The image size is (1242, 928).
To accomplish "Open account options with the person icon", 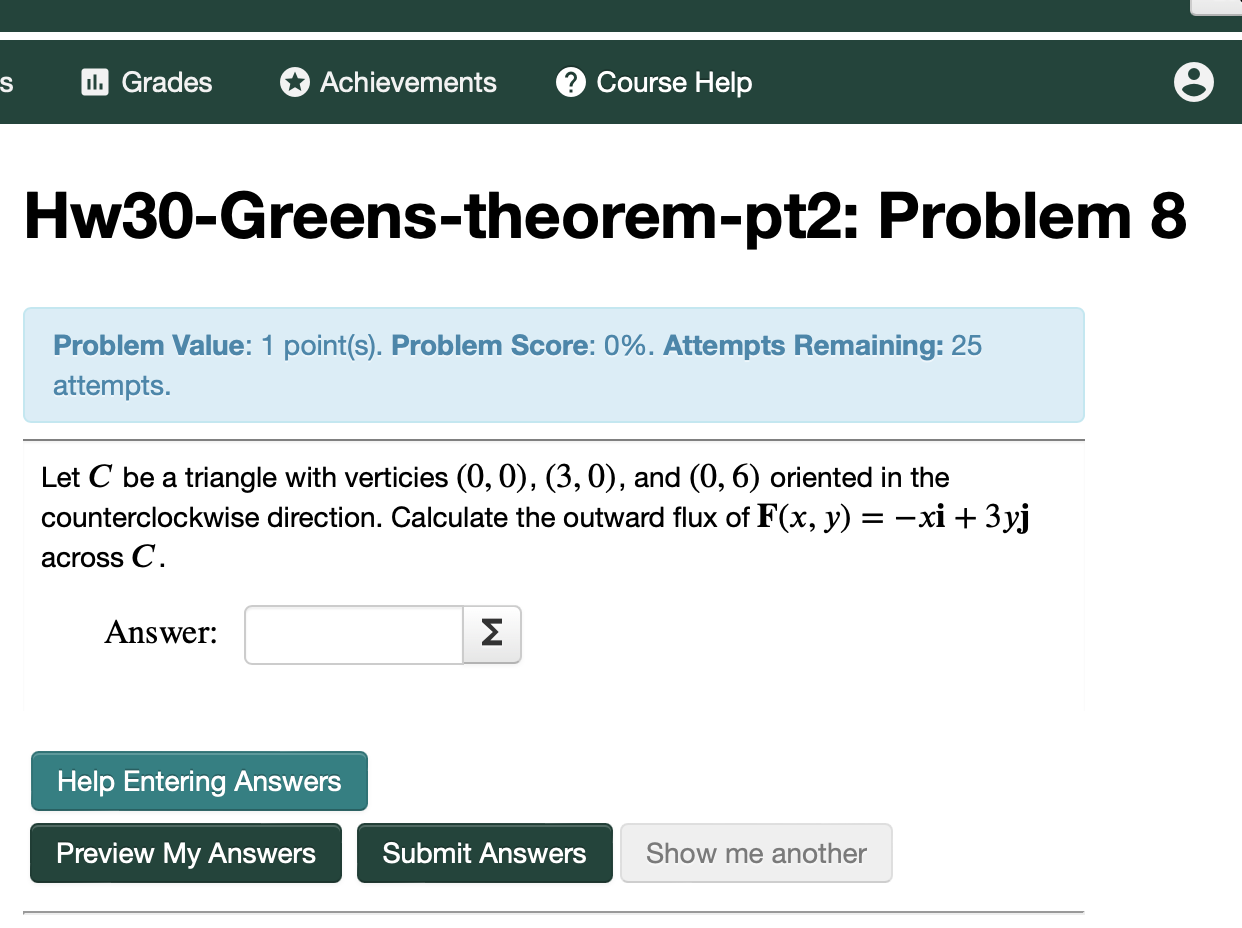I will [1194, 83].
